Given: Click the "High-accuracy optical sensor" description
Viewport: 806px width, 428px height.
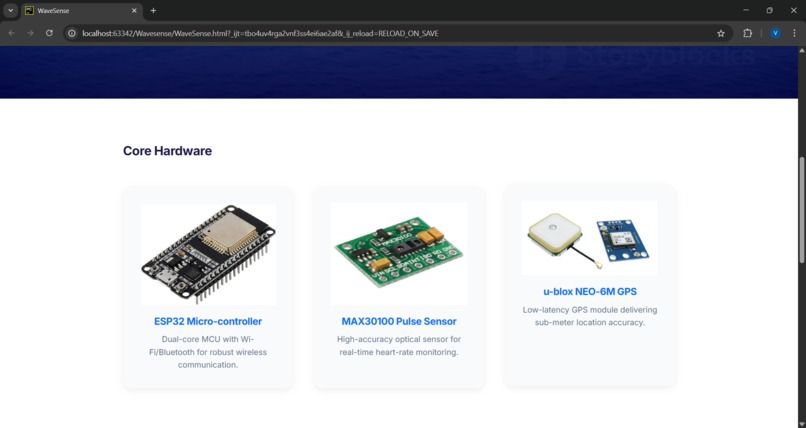Looking at the screenshot, I should pos(399,346).
